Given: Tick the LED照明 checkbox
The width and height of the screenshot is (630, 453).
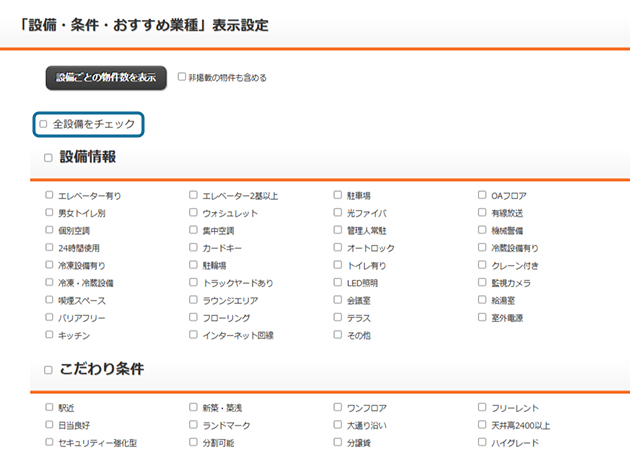Looking at the screenshot, I should [338, 282].
